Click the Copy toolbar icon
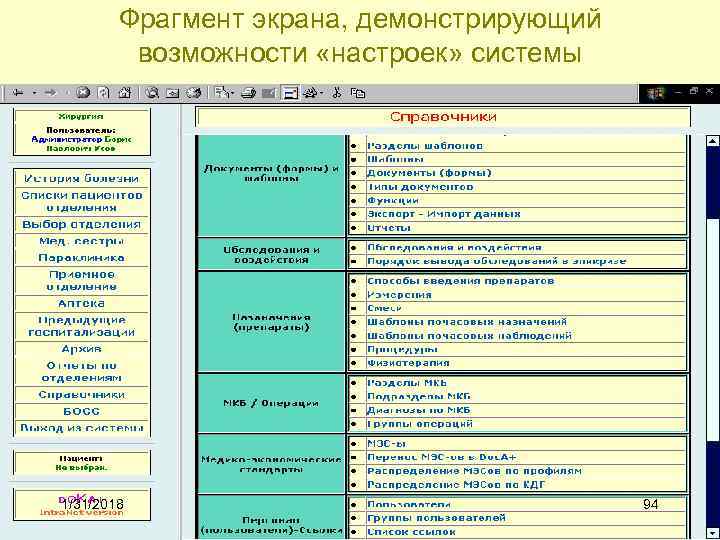The height and width of the screenshot is (540, 720). [x=358, y=93]
